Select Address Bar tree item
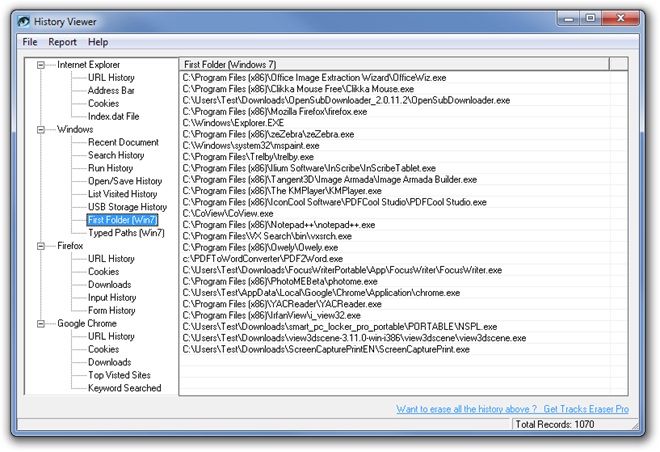 tap(111, 90)
